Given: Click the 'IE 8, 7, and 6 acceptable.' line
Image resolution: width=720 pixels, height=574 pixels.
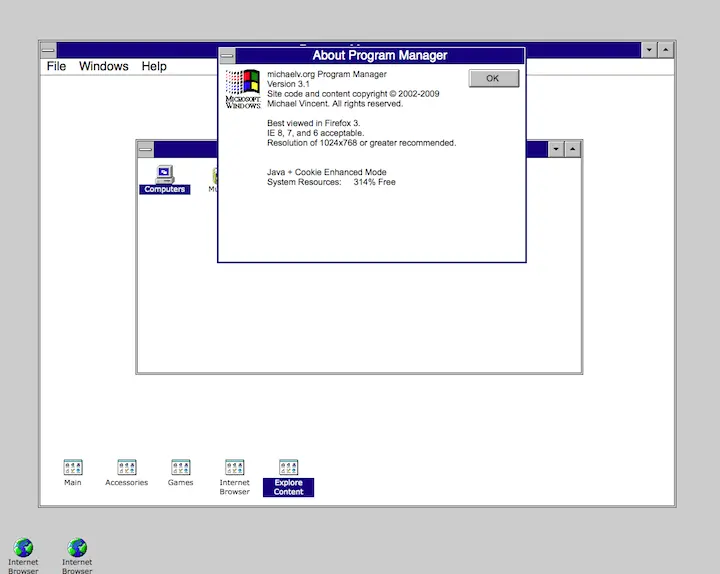Looking at the screenshot, I should tap(315, 133).
